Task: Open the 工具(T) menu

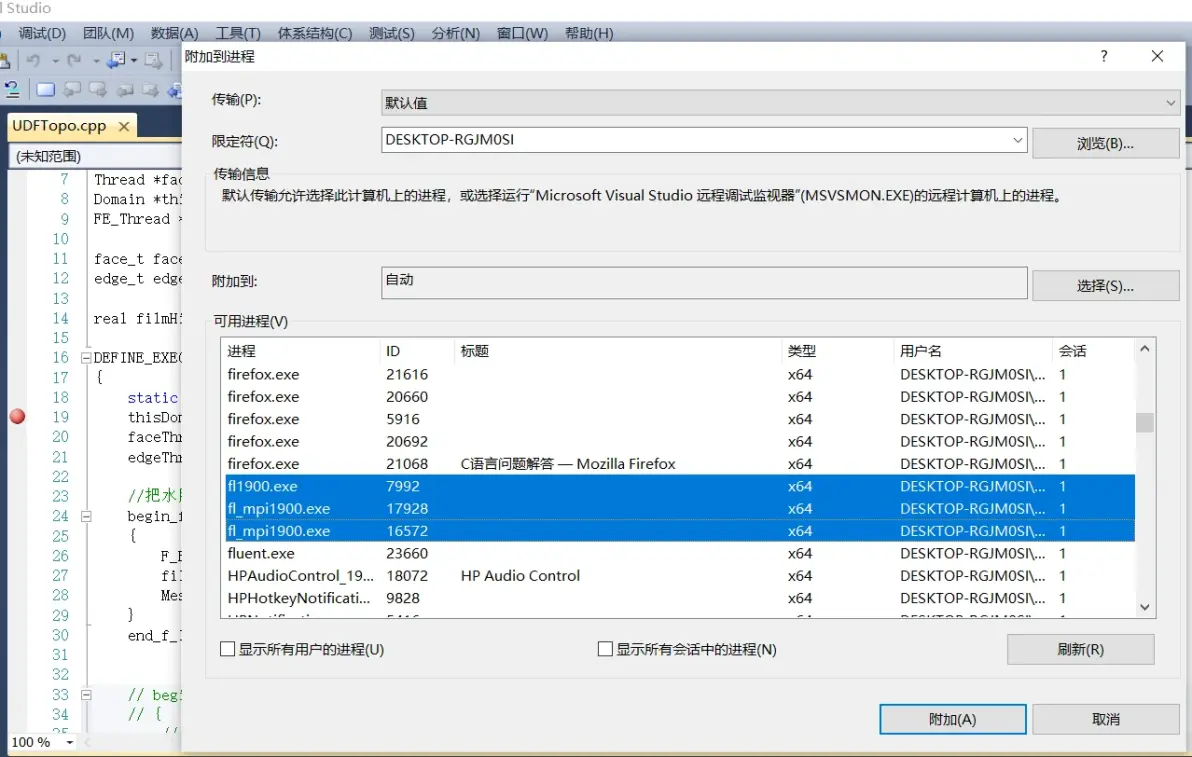Action: pos(238,33)
